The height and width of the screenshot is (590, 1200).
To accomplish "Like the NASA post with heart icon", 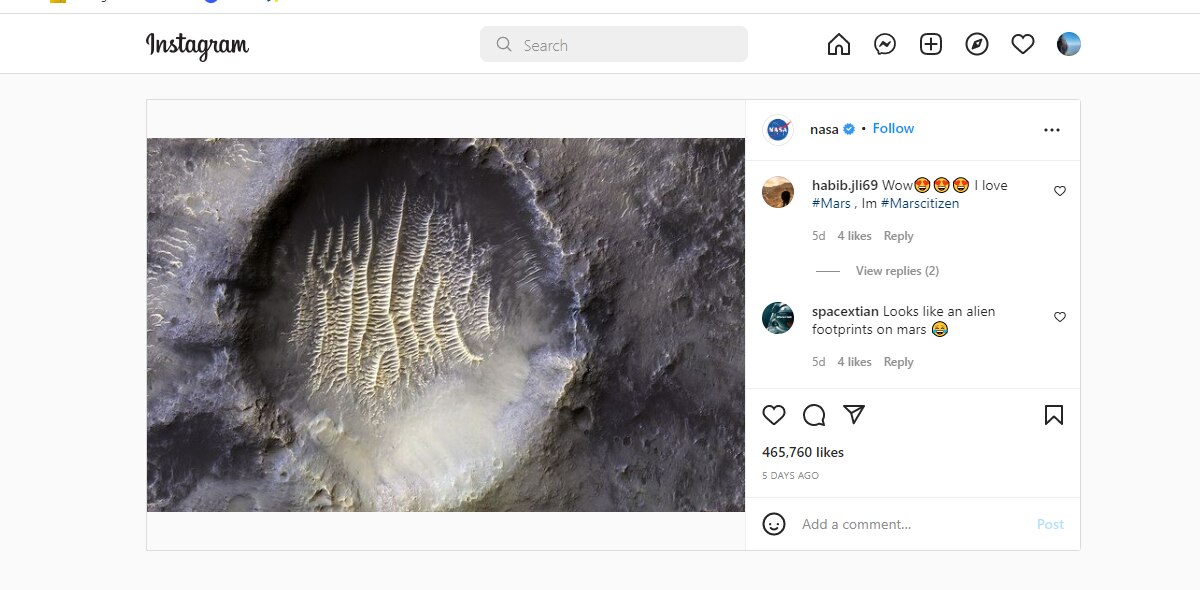I will [774, 415].
